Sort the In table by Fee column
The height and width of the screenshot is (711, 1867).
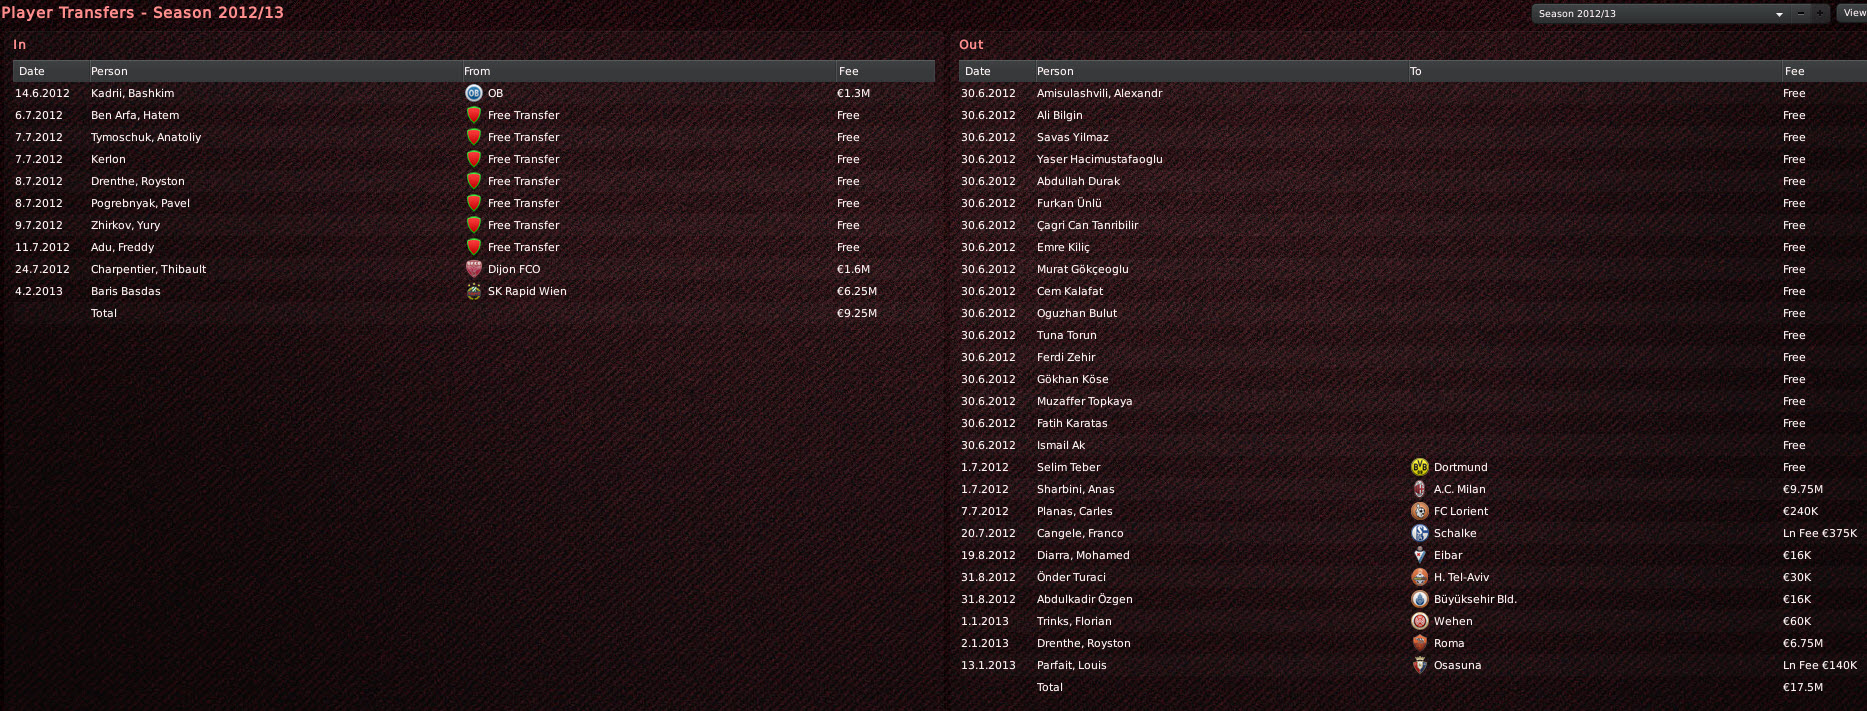point(885,71)
